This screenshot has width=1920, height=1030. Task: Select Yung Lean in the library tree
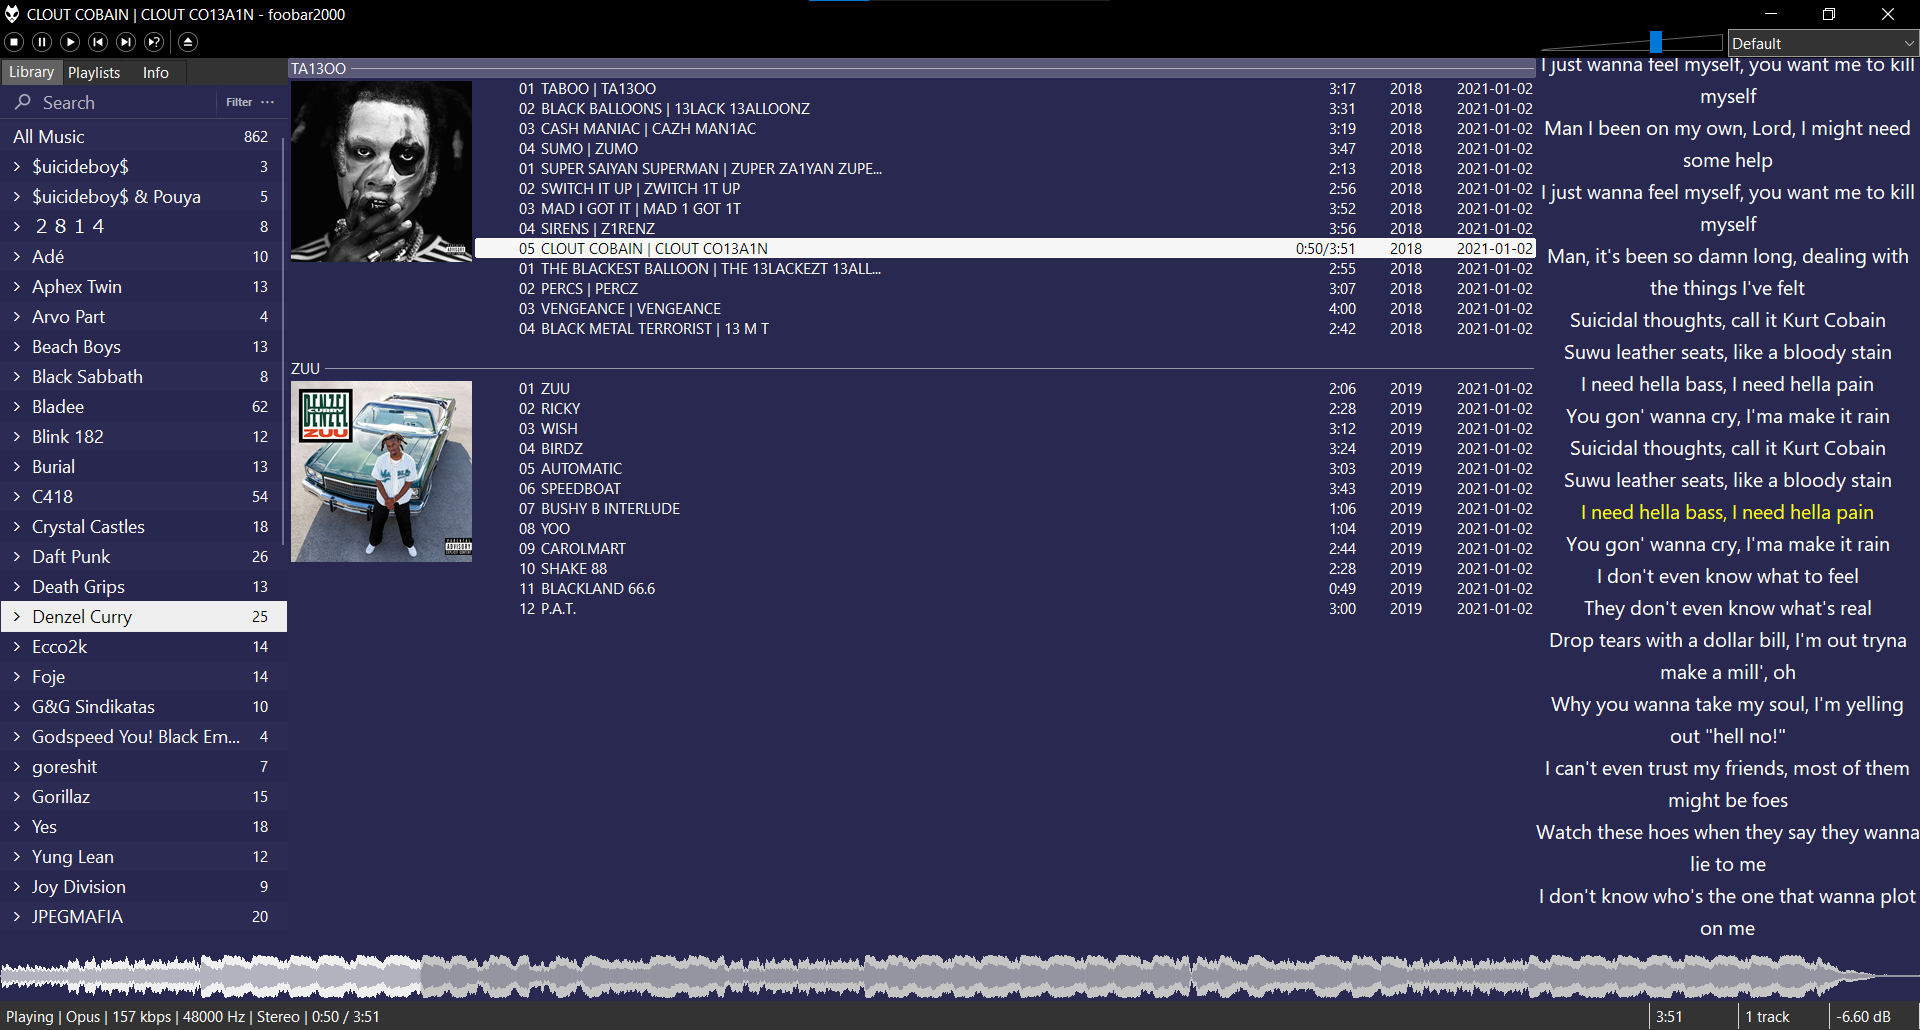click(144, 856)
